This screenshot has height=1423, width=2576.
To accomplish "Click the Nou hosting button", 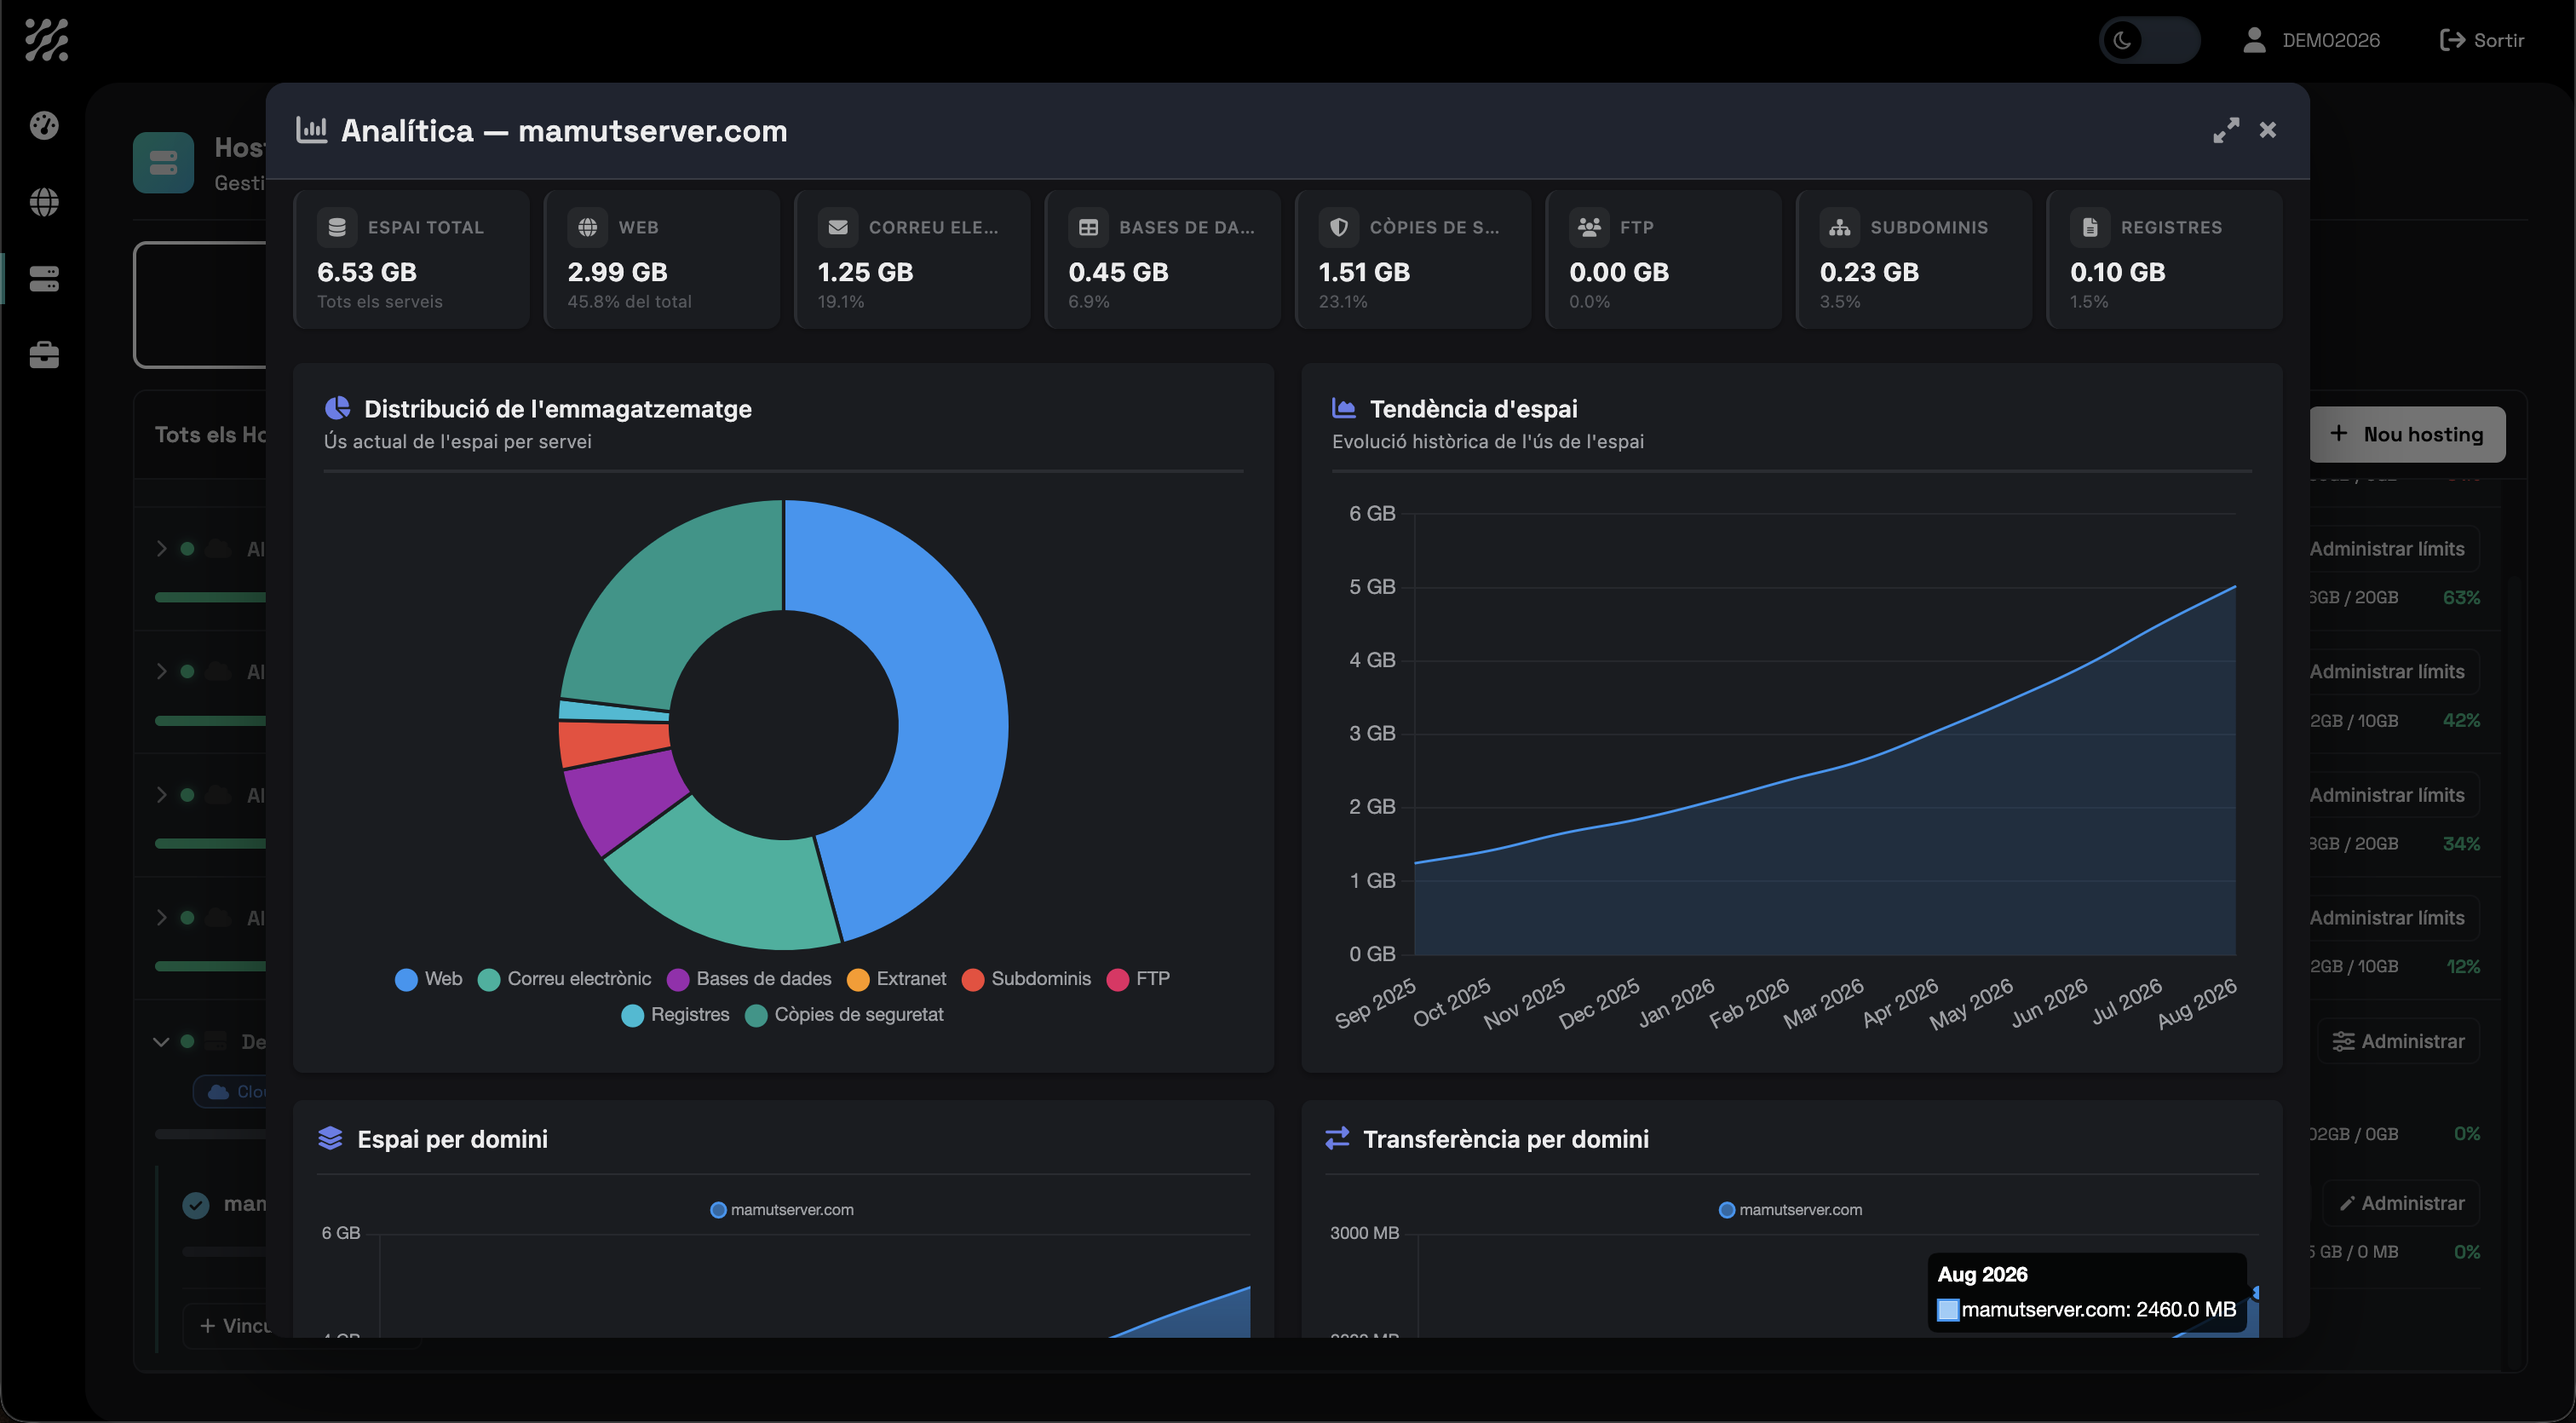I will tap(2407, 434).
